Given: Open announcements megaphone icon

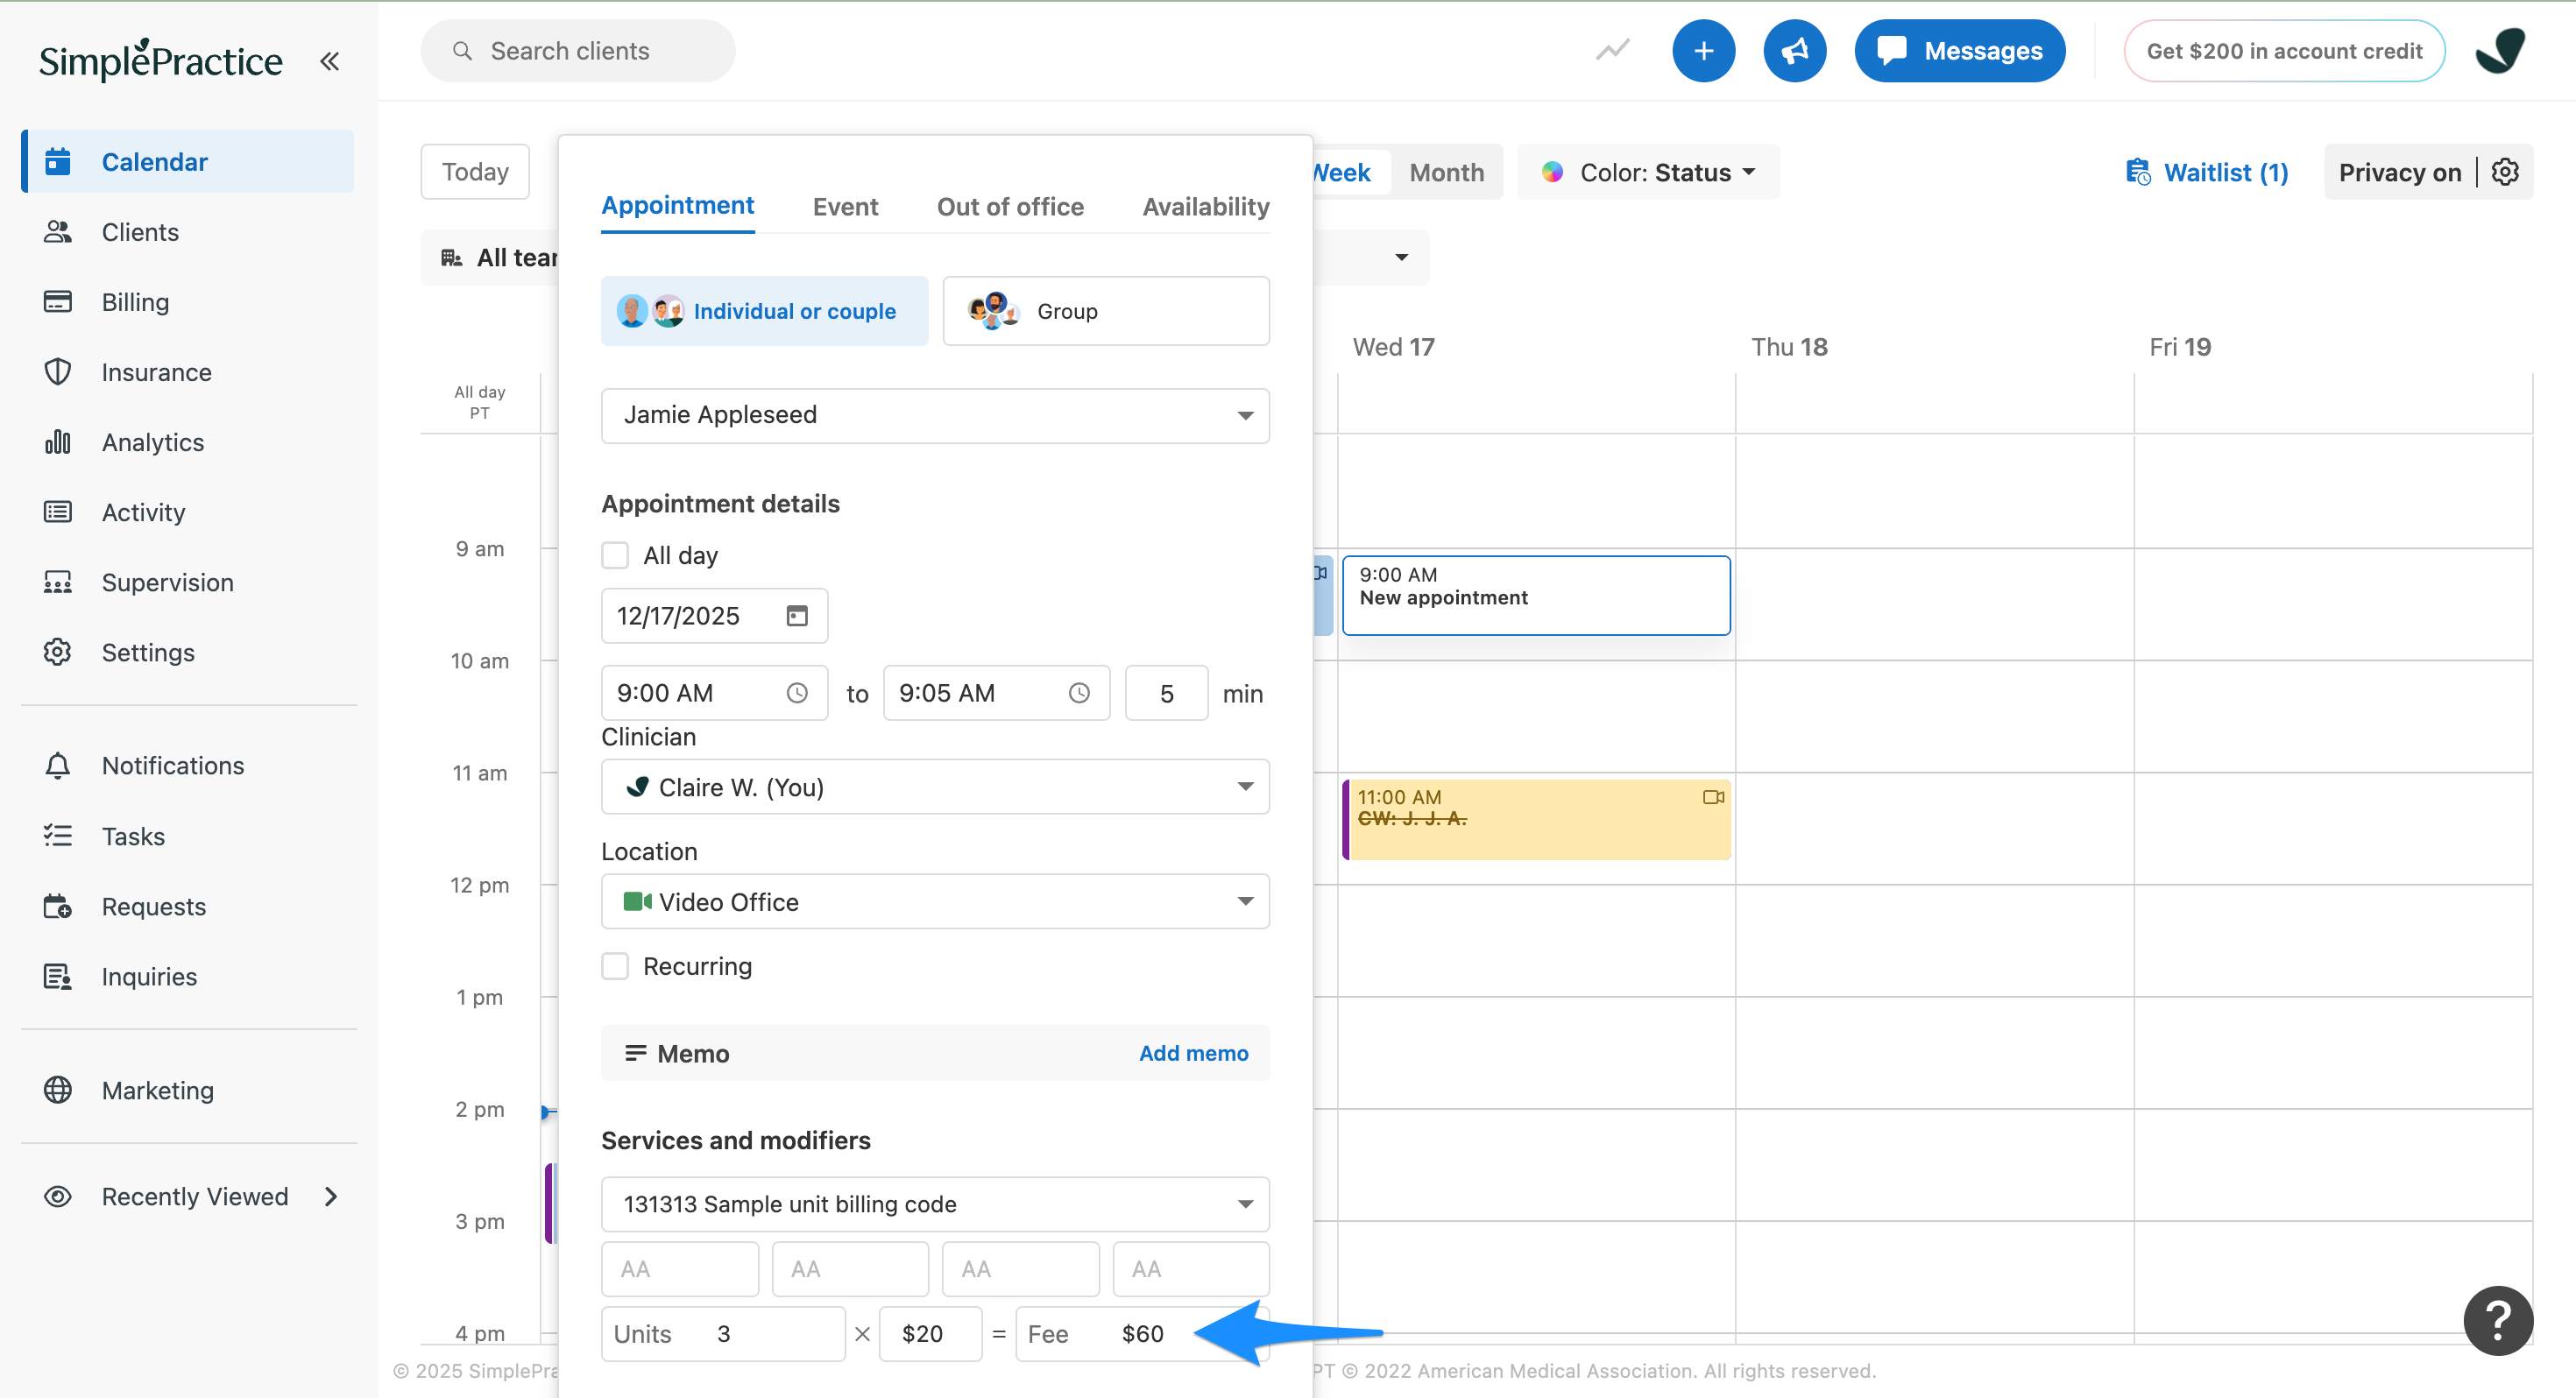Looking at the screenshot, I should [x=1794, y=50].
